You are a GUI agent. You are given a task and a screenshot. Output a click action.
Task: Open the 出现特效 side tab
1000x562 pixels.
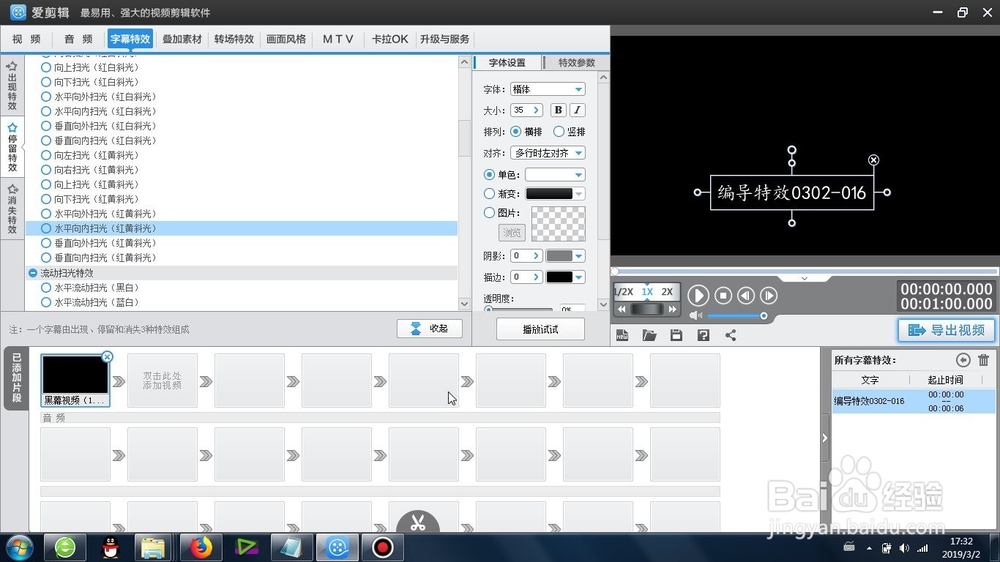(12, 86)
